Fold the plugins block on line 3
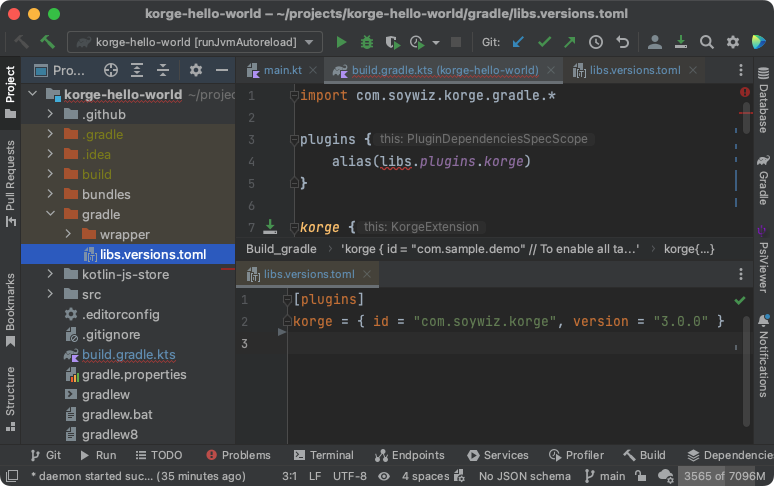This screenshot has width=774, height=486. coord(294,140)
